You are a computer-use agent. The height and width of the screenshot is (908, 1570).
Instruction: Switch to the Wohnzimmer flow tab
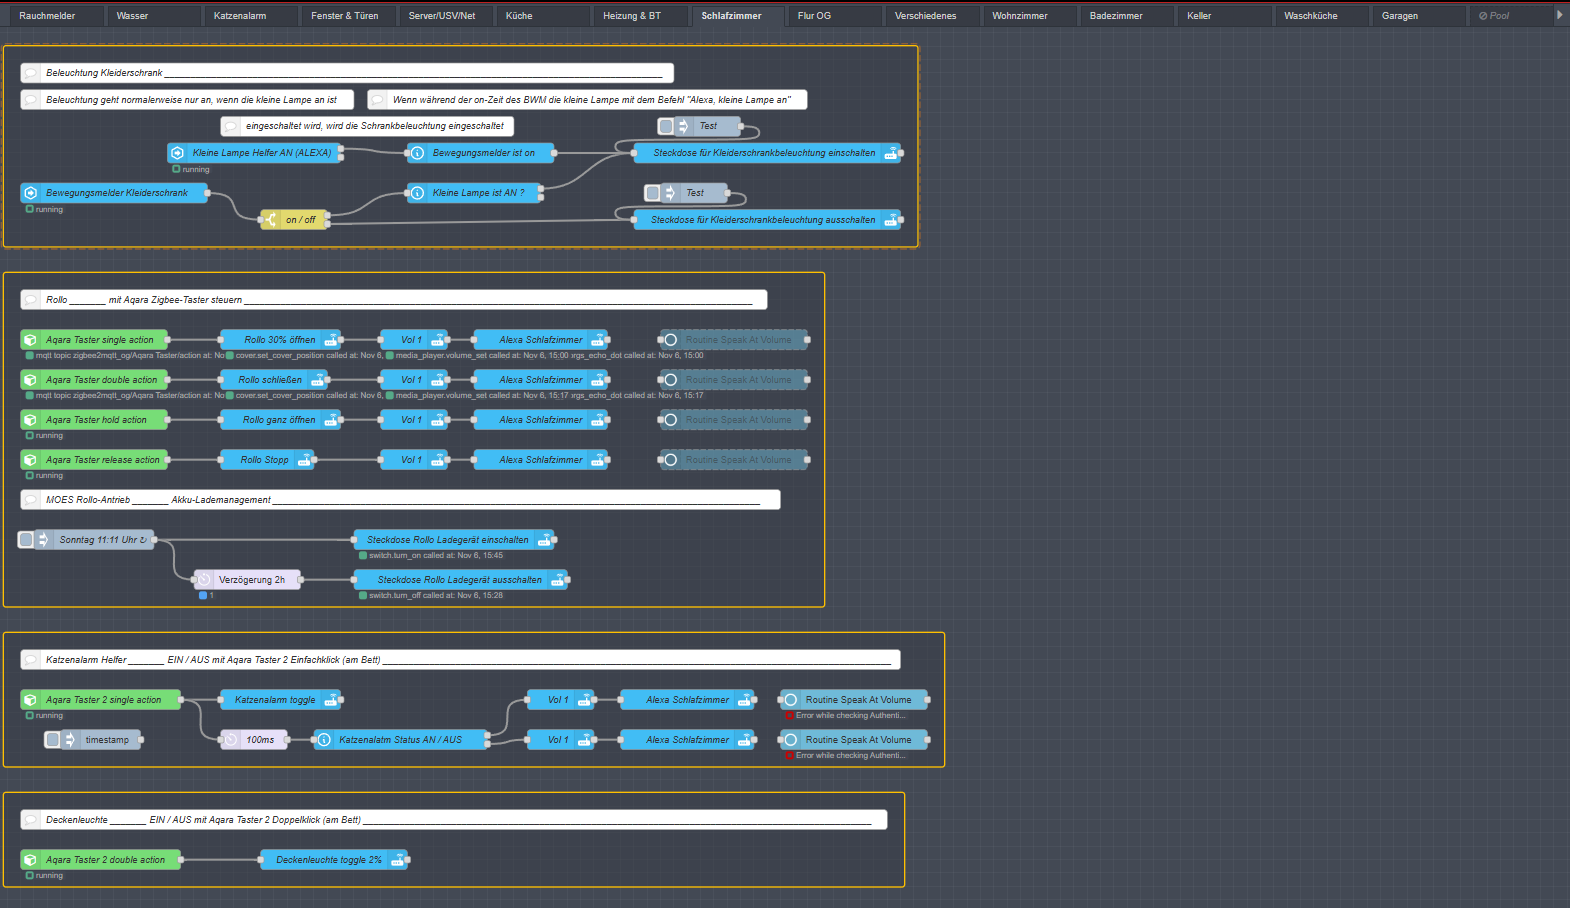pyautogui.click(x=1019, y=16)
